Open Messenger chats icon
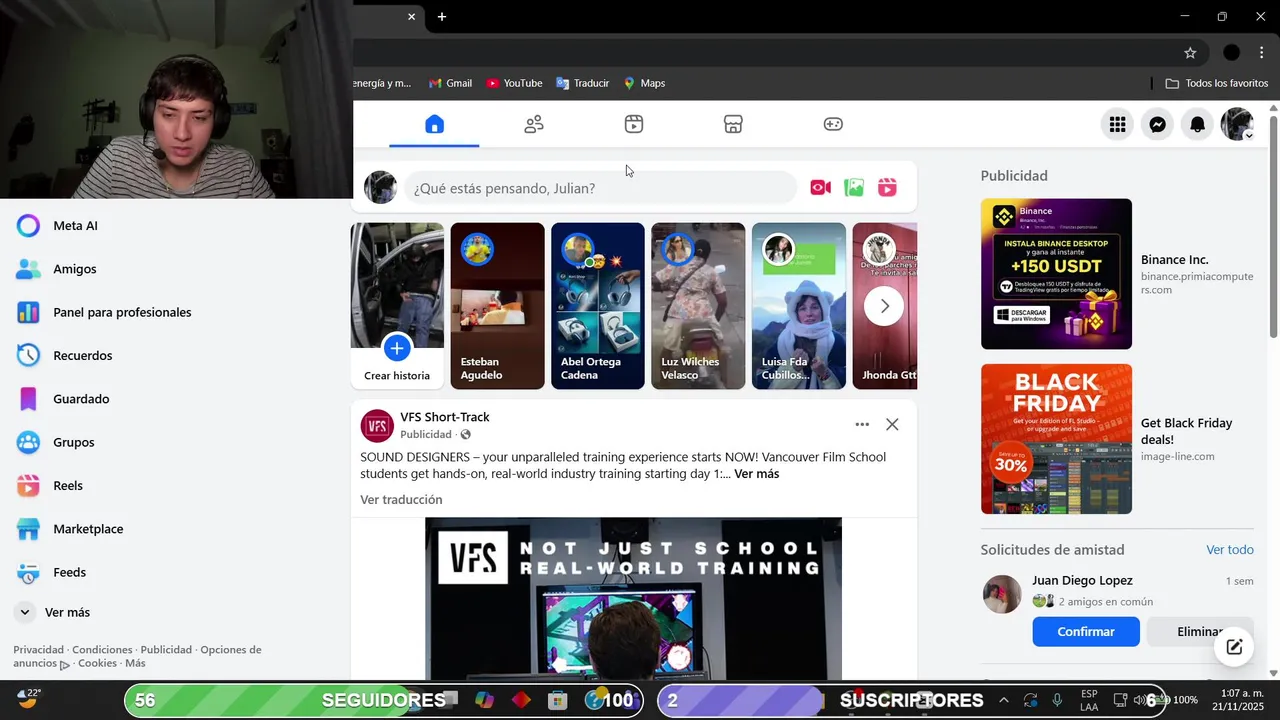1280x720 pixels. point(1157,124)
